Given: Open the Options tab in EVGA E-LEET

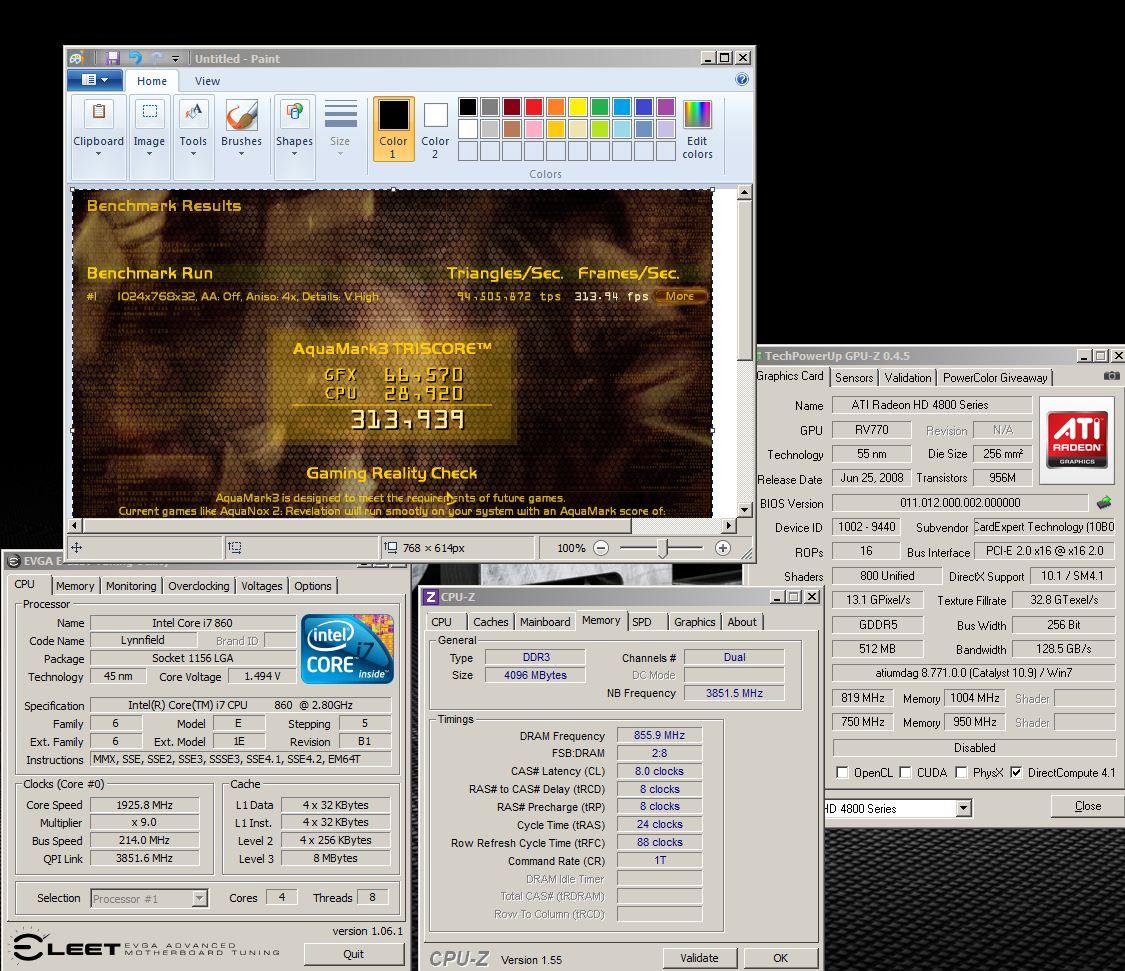Looking at the screenshot, I should (x=313, y=586).
